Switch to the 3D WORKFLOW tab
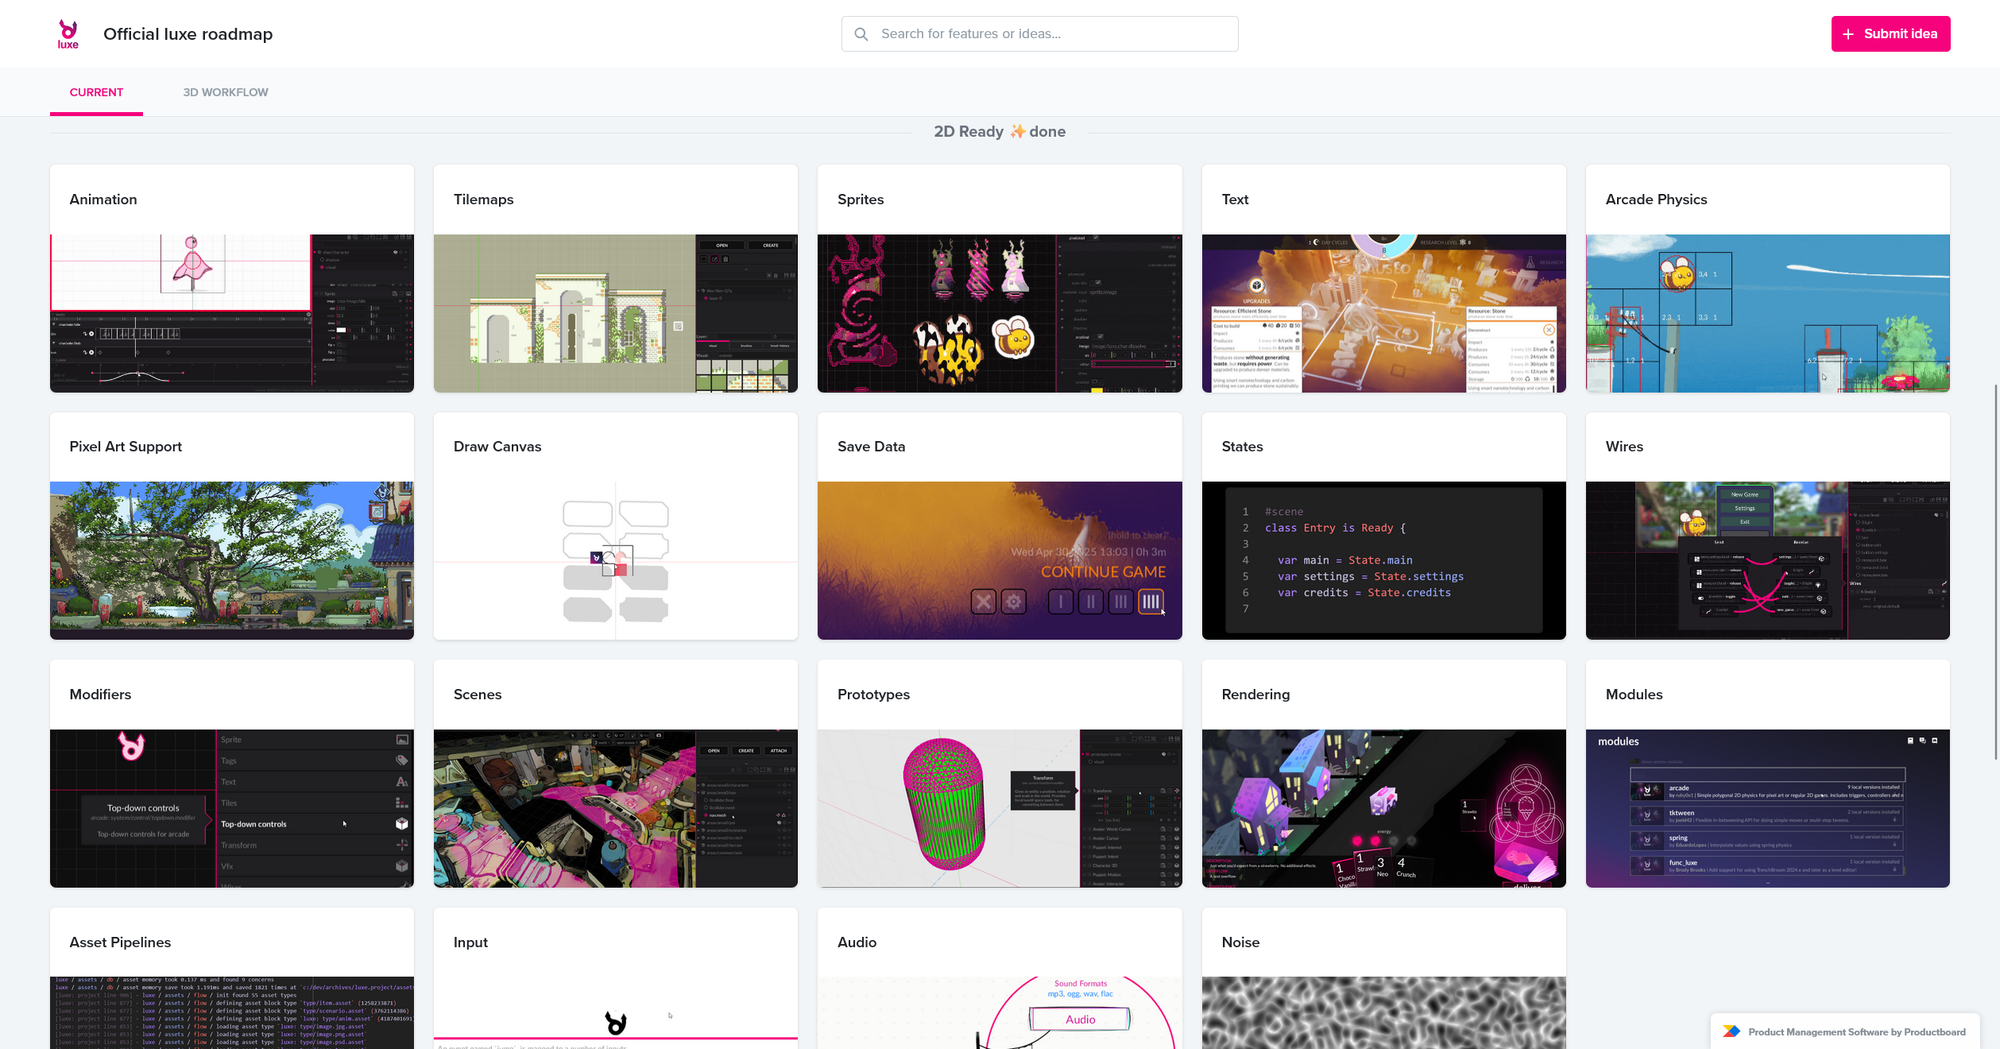Image resolution: width=2000 pixels, height=1049 pixels. [225, 92]
